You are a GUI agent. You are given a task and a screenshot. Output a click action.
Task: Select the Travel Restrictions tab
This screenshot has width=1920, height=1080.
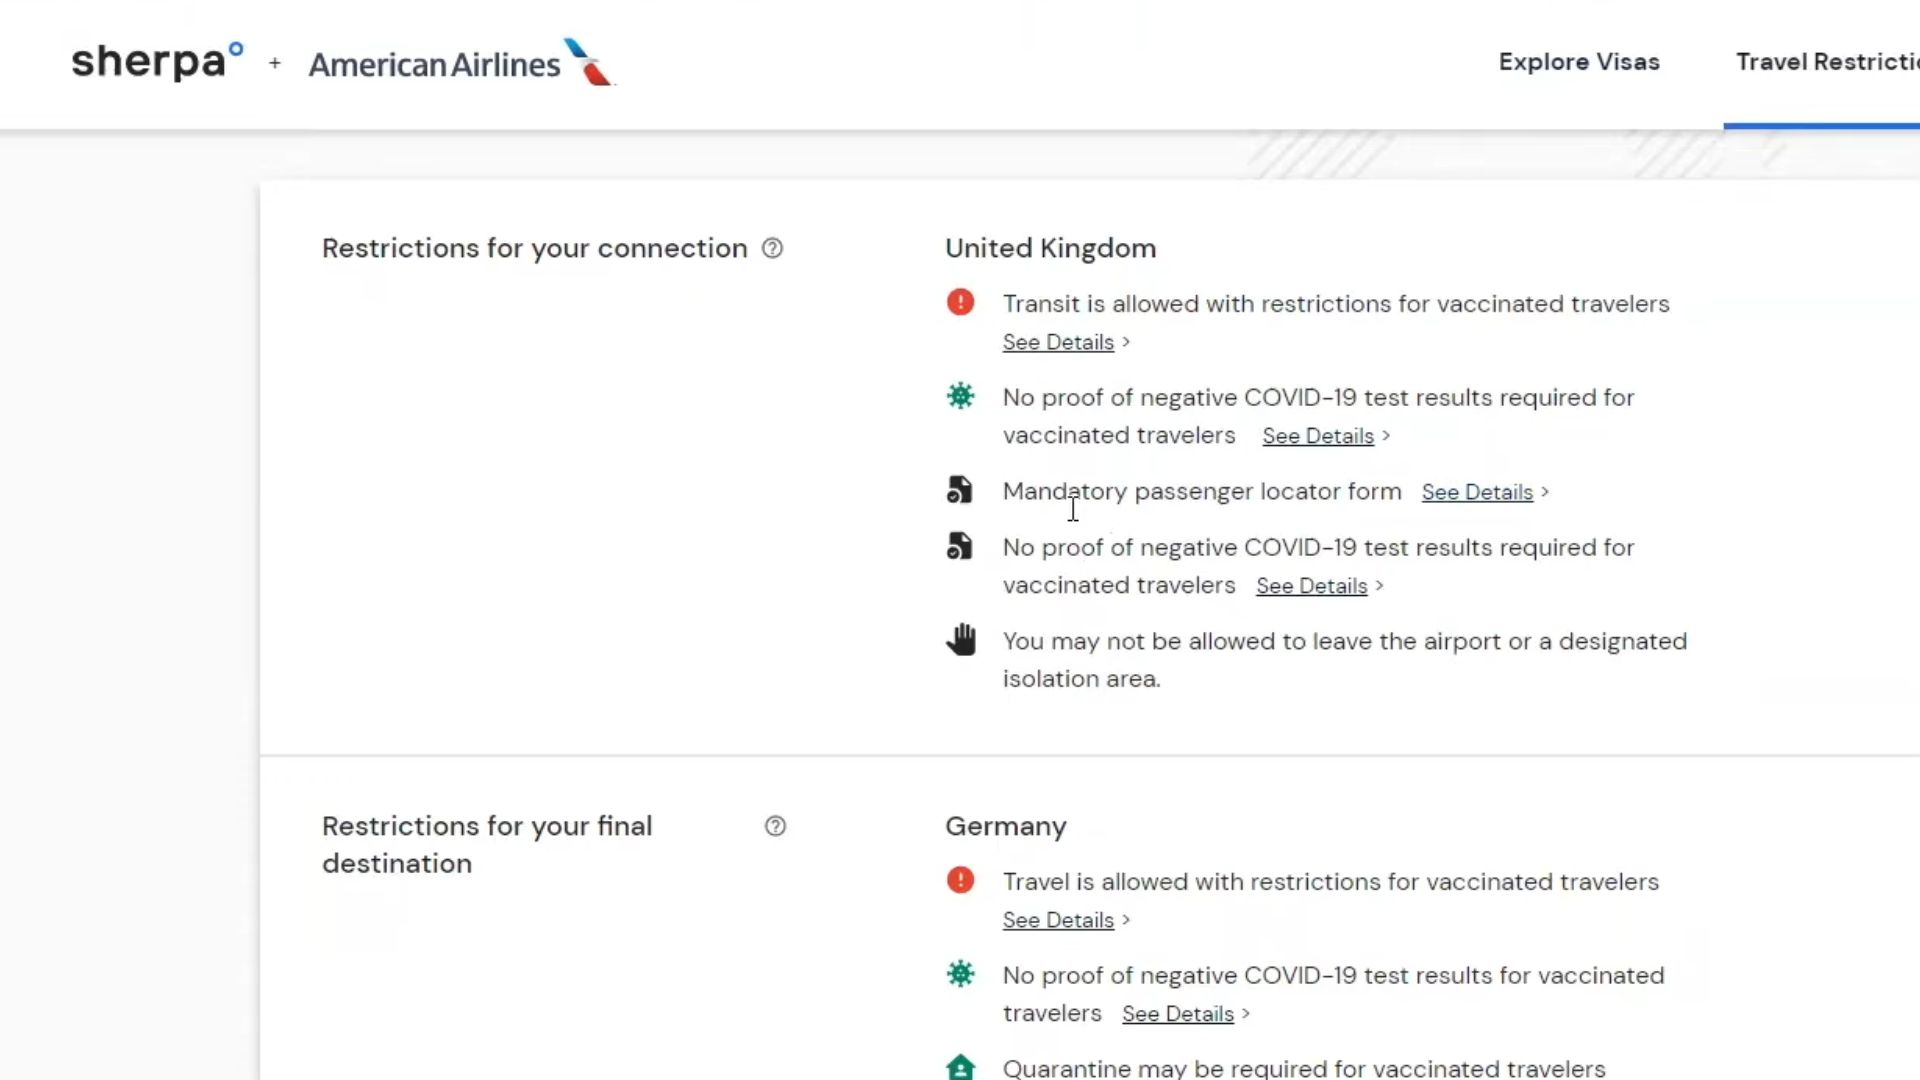(1826, 62)
